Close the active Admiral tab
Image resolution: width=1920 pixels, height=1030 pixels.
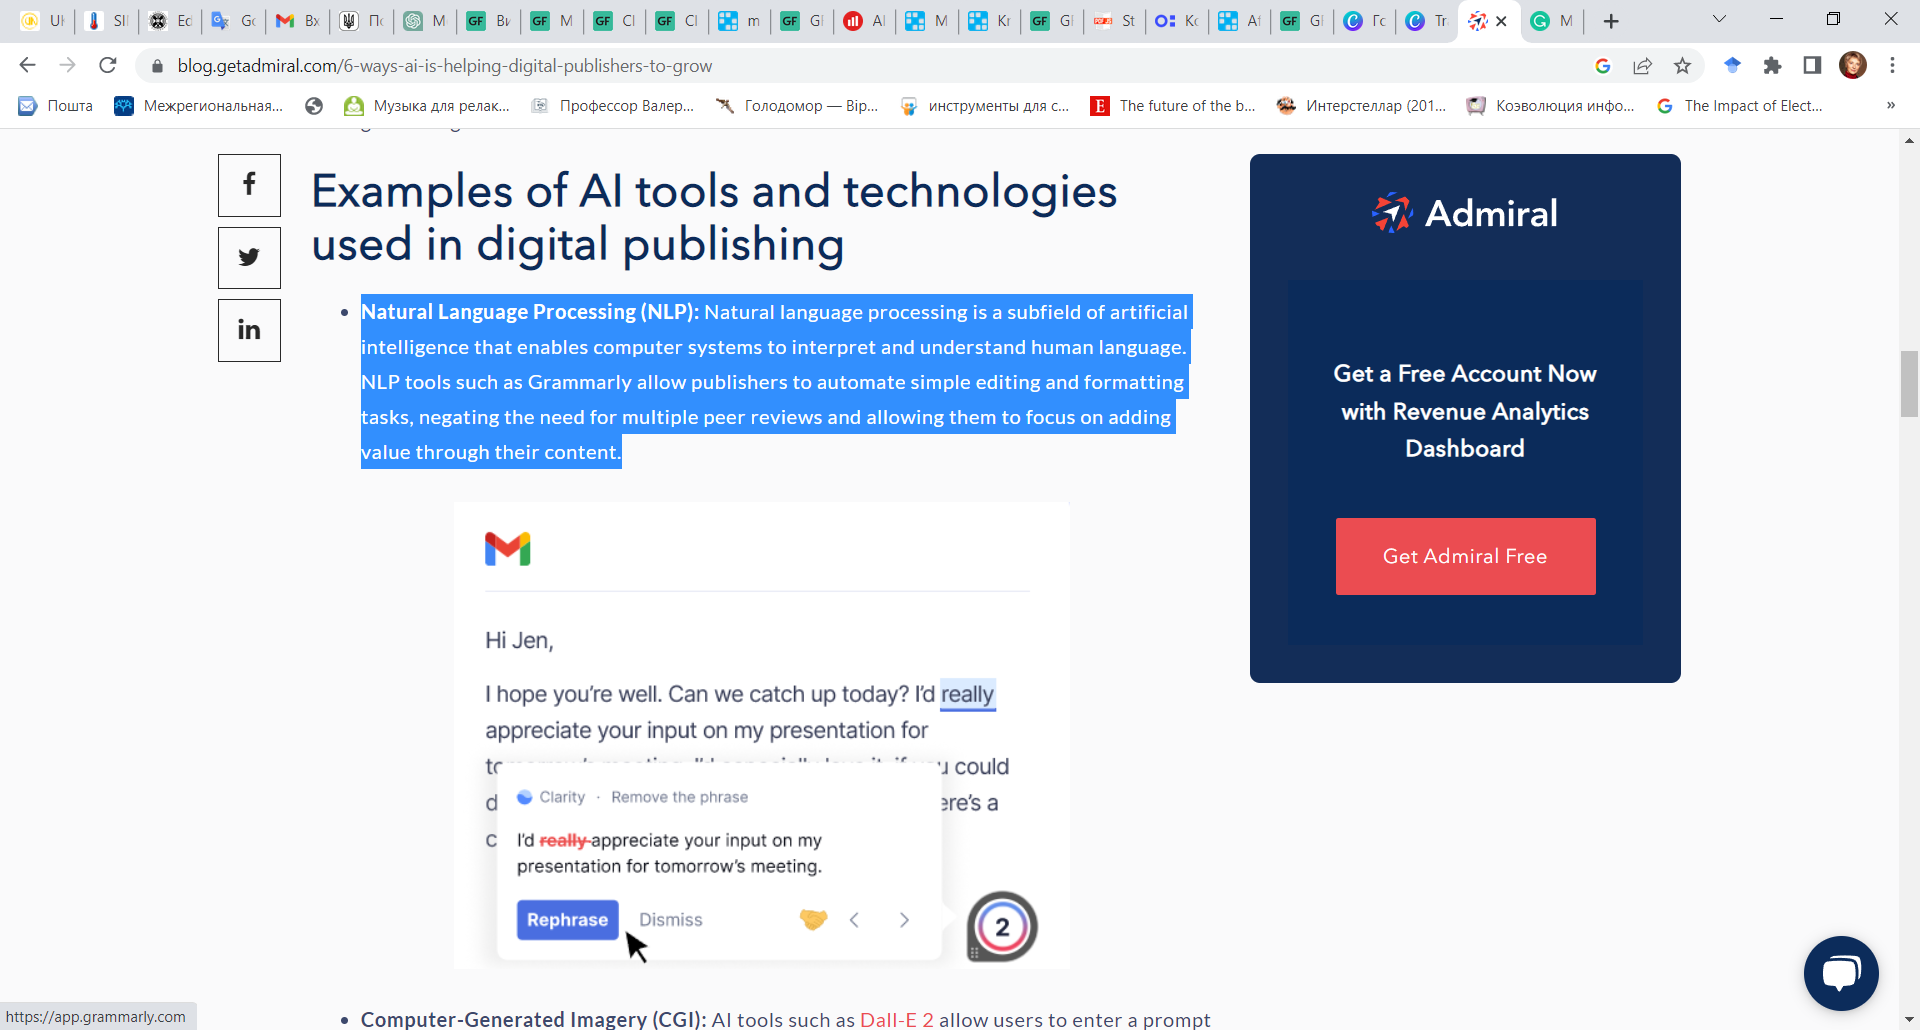[1501, 21]
